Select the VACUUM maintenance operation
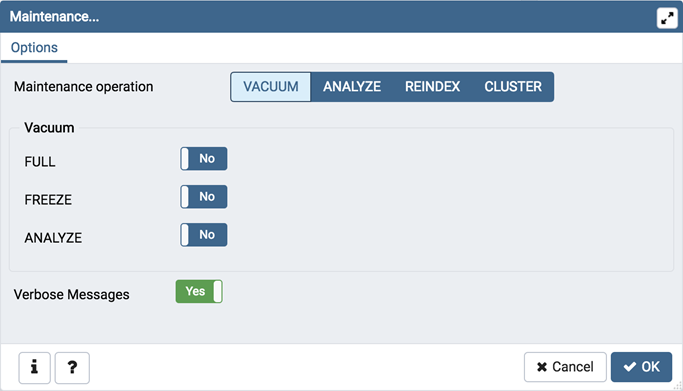Screen dimensions: 683x391 [x=270, y=87]
